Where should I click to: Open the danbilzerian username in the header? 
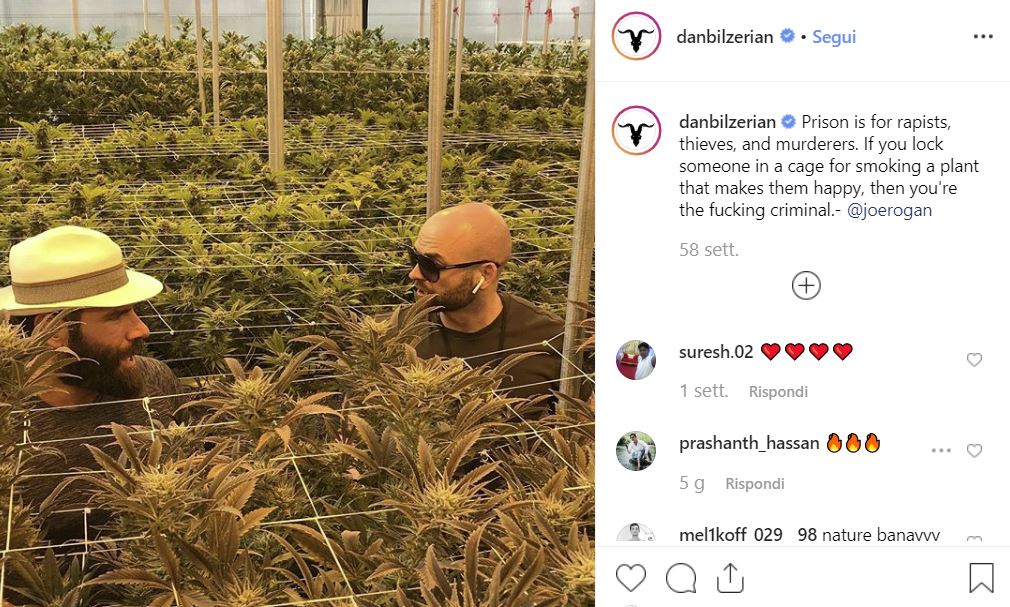[725, 37]
